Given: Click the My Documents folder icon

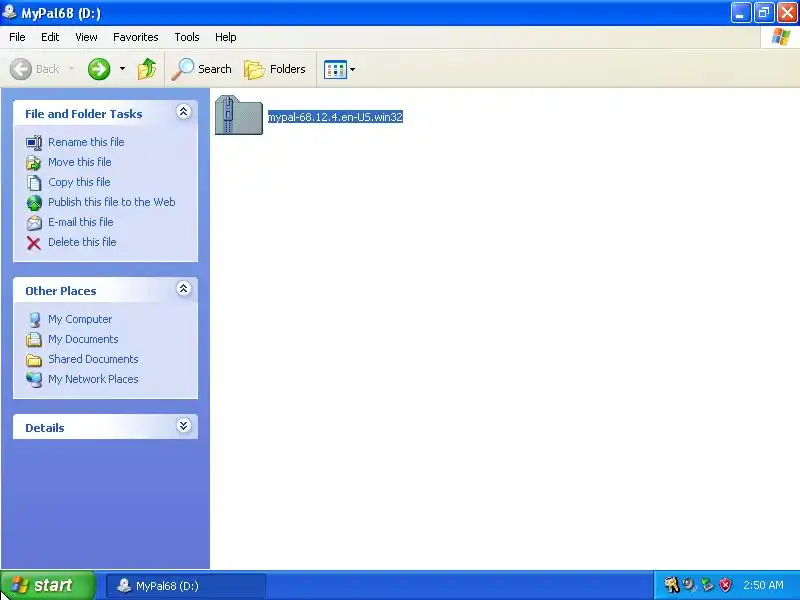Looking at the screenshot, I should click(x=34, y=339).
